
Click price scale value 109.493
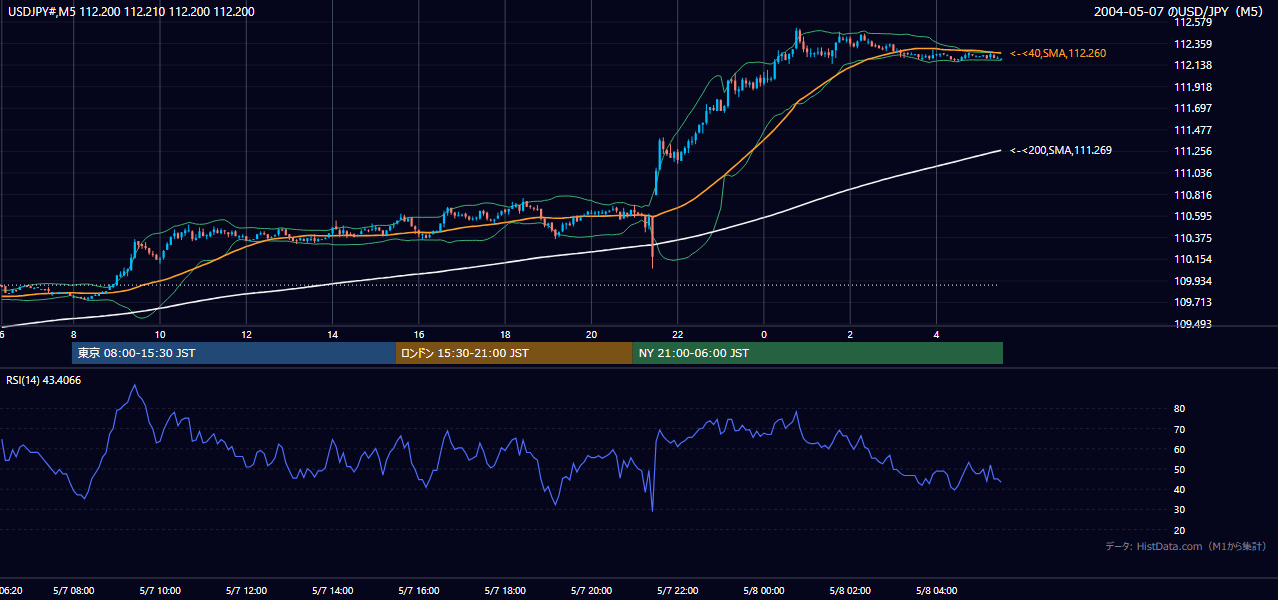point(1193,324)
